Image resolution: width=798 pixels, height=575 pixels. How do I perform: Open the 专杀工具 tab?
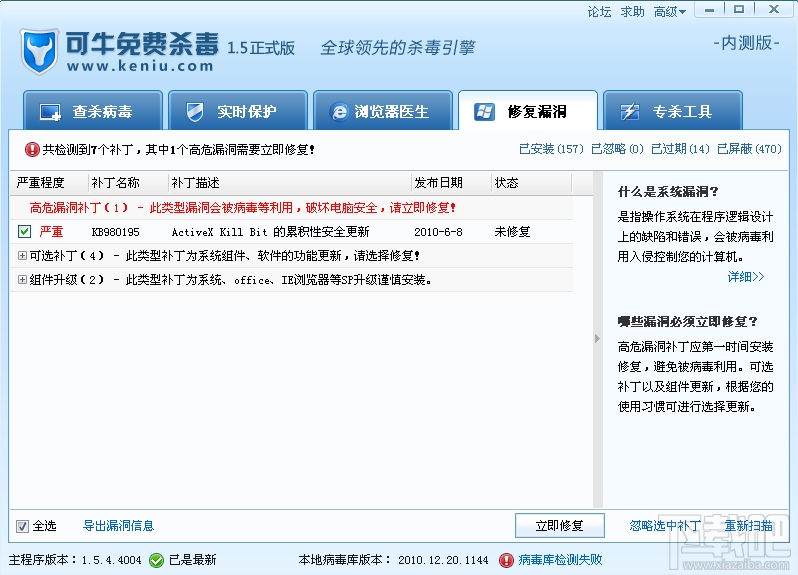[673, 110]
